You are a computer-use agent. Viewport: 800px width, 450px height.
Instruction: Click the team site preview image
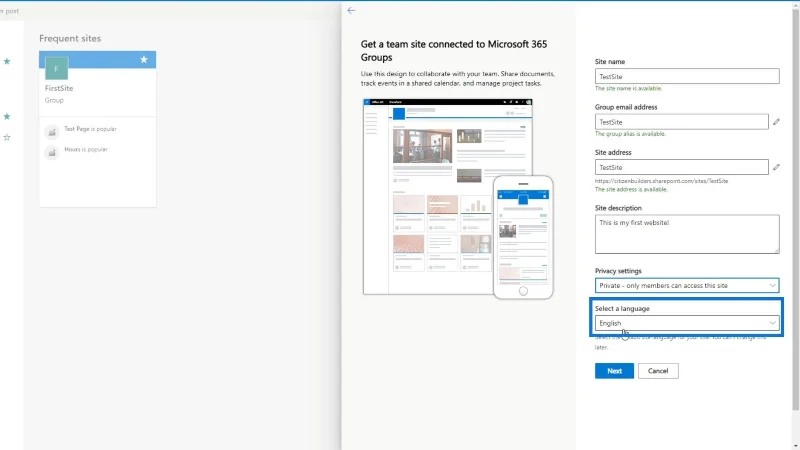click(x=458, y=198)
